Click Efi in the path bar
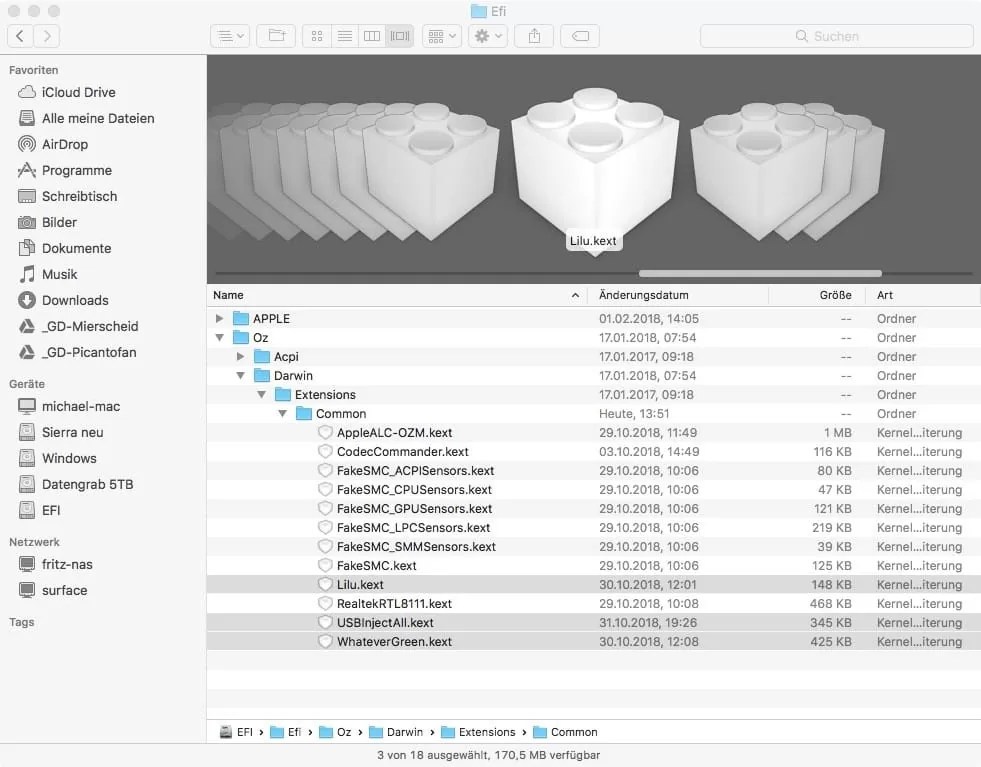981x767 pixels. pyautogui.click(x=286, y=732)
